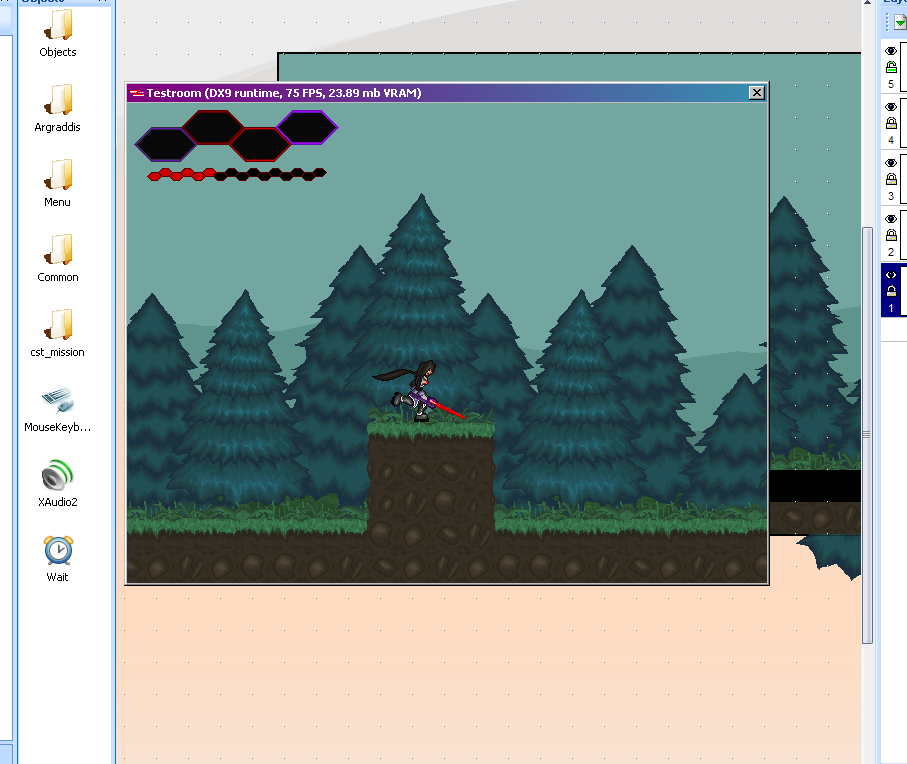Viewport: 907px width, 764px height.
Task: Hide layer 2 using its eye icon
Action: (x=891, y=219)
